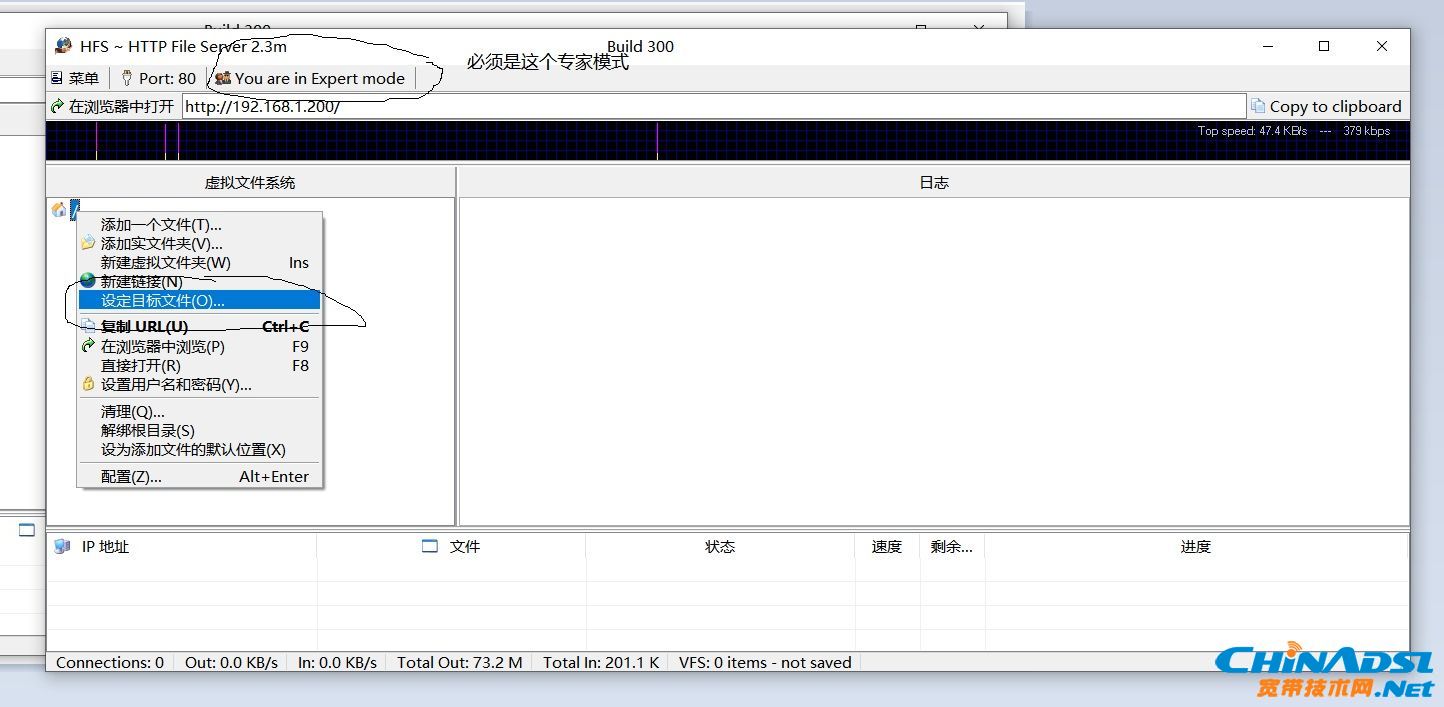The width and height of the screenshot is (1444, 707).
Task: Click lock icon for 设置用户名和密码(Y)...
Action: [88, 384]
